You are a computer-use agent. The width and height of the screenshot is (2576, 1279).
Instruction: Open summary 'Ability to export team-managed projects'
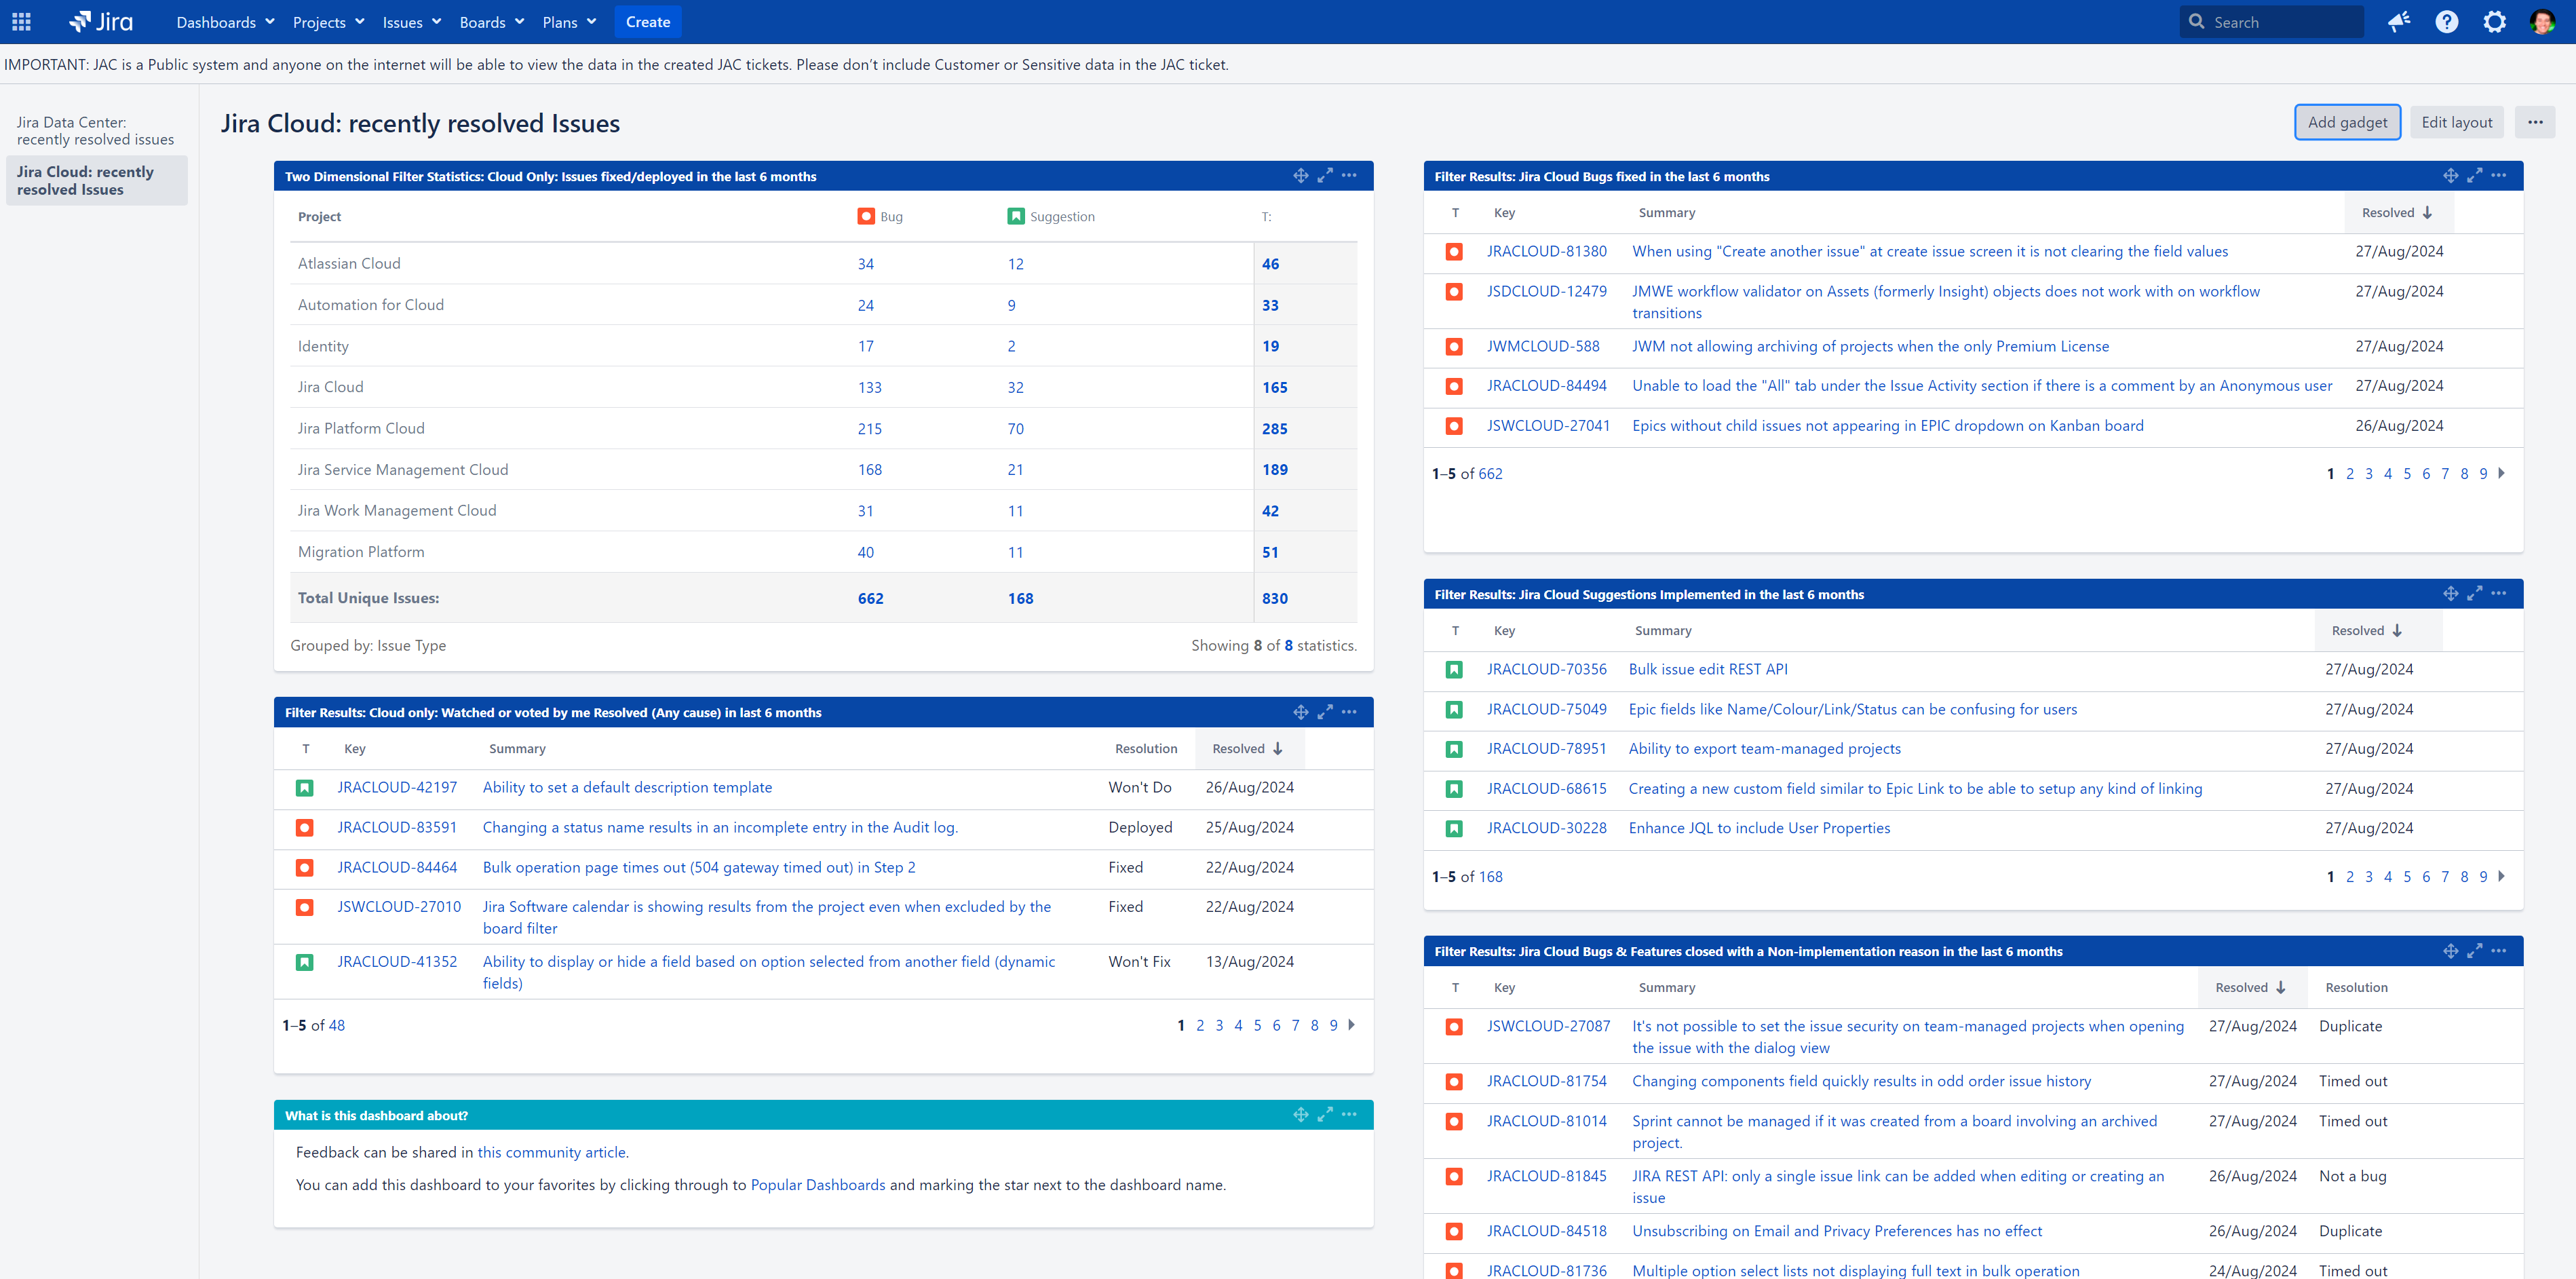[x=1764, y=749]
